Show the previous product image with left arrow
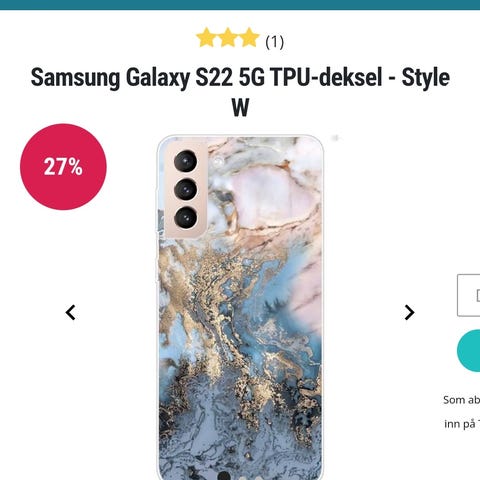 (71, 313)
